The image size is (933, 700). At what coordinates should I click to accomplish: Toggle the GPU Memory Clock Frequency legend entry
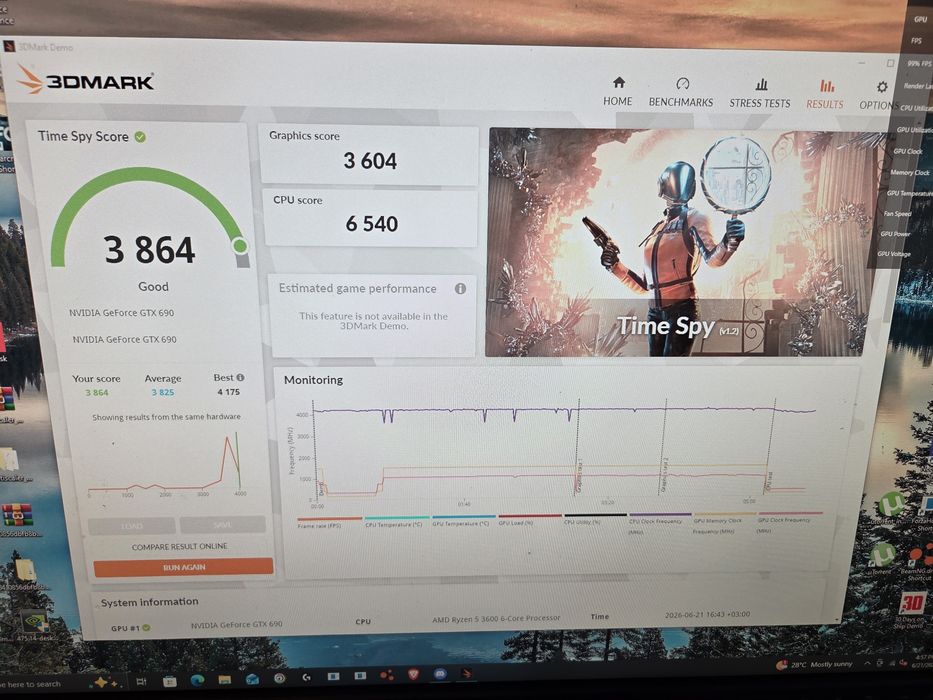[724, 522]
